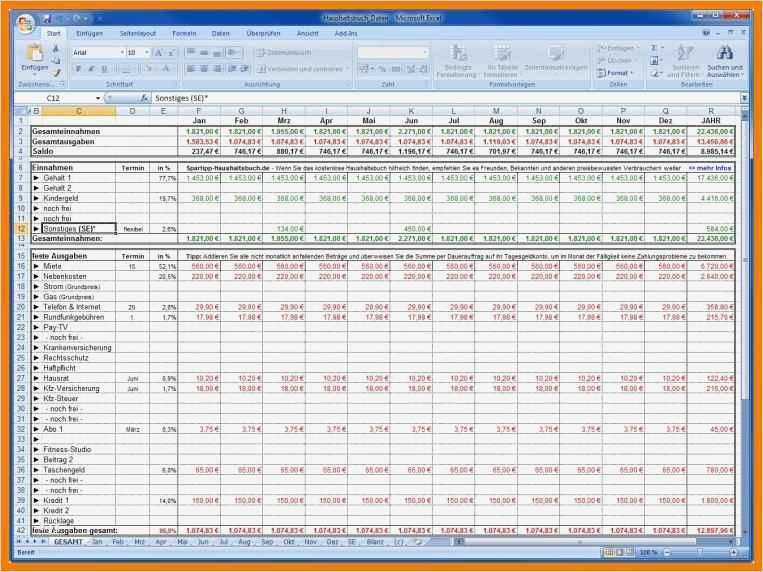Open the Seitenlayout ribbon tab
The image size is (763, 572).
click(138, 34)
